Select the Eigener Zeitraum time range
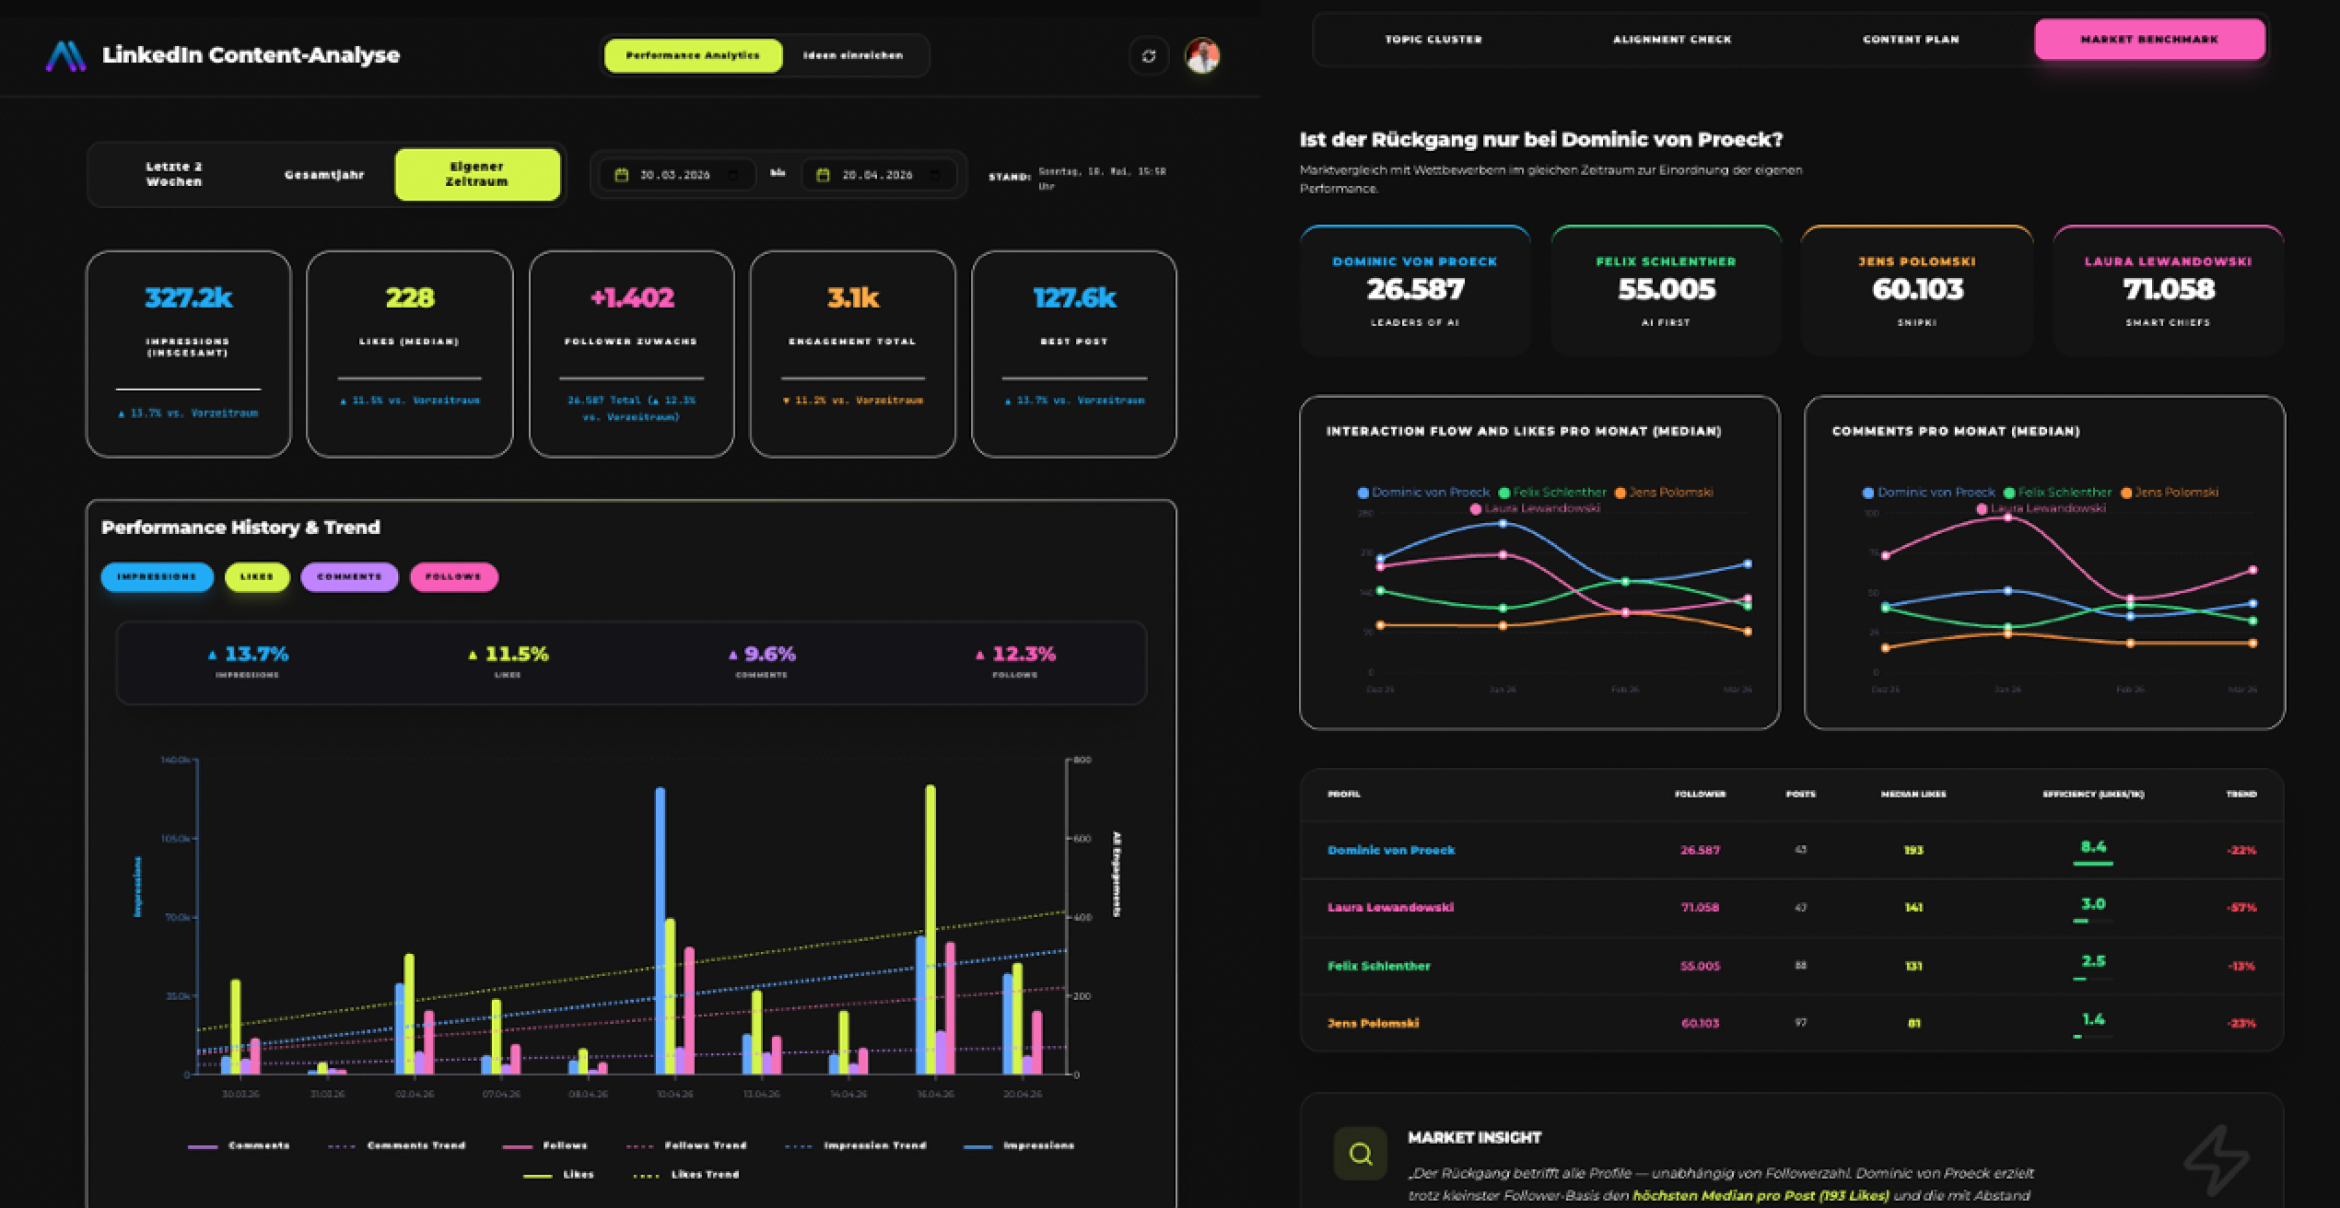This screenshot has height=1208, width=2340. [x=477, y=174]
